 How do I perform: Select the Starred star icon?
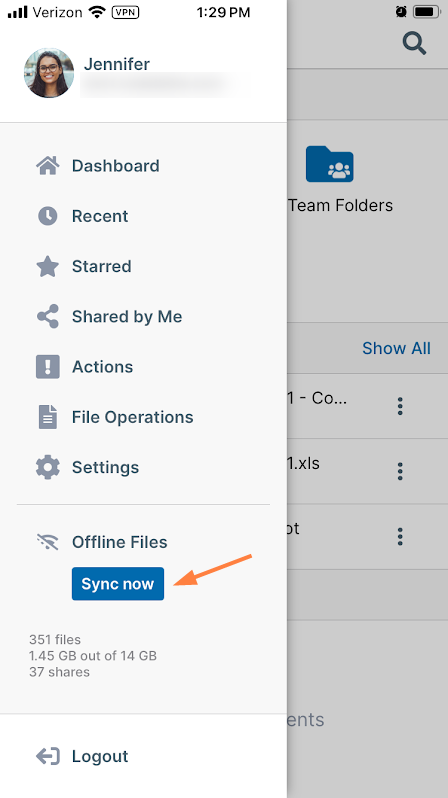pos(48,266)
